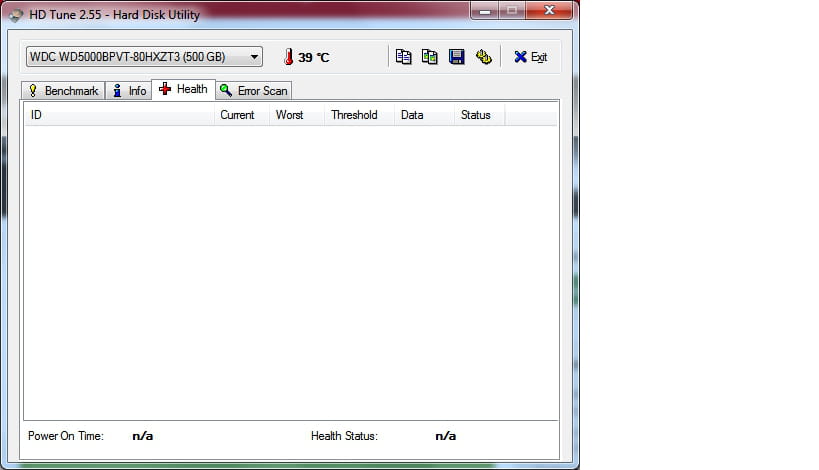Click the Current column header
Viewport: 819px width, 470px height.
click(242, 115)
